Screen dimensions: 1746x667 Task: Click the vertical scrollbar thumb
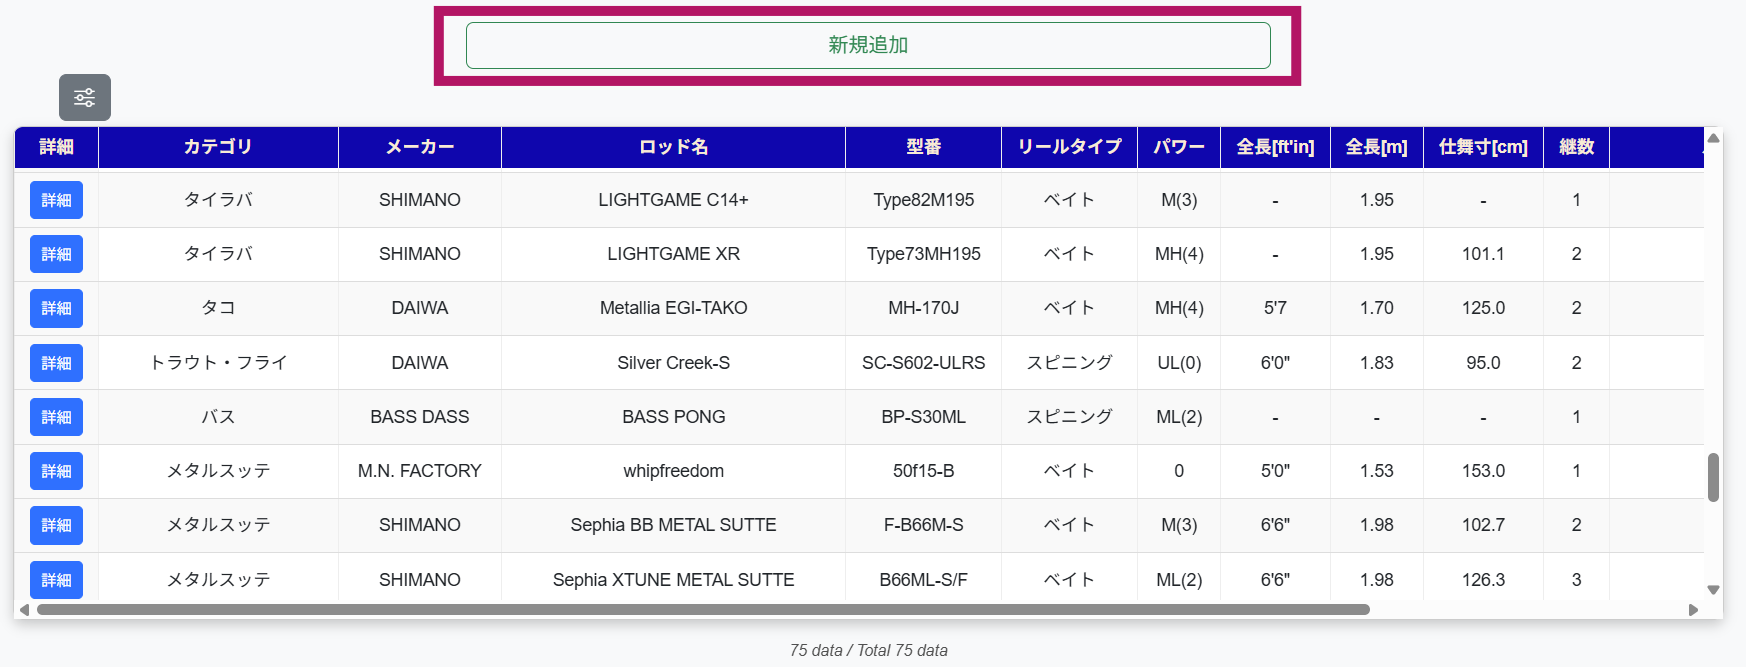point(1713,477)
